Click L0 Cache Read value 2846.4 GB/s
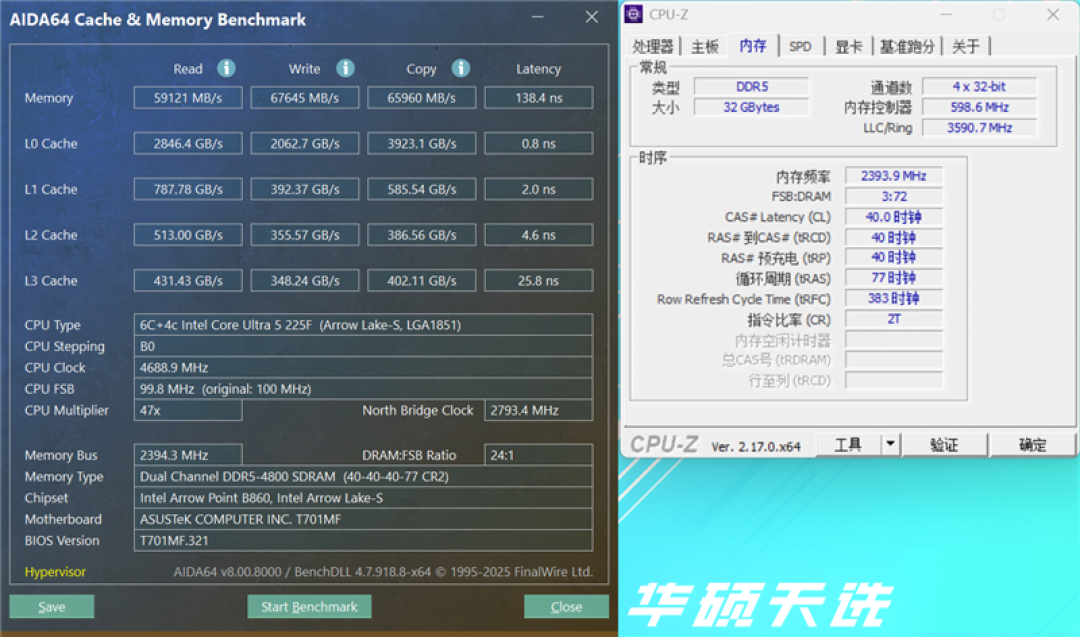 point(188,143)
